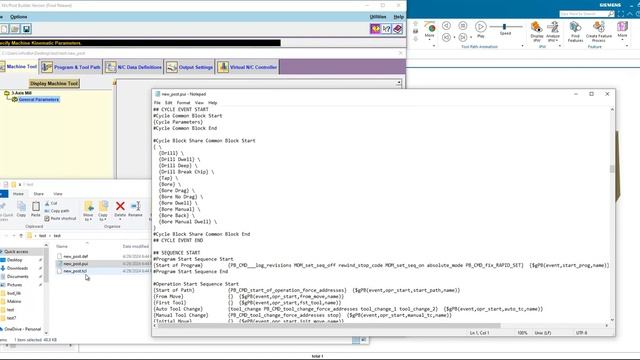The height and width of the screenshot is (360, 640).
Task: Click the context help question-arrow icon in Post Builder
Action: tap(386, 29)
